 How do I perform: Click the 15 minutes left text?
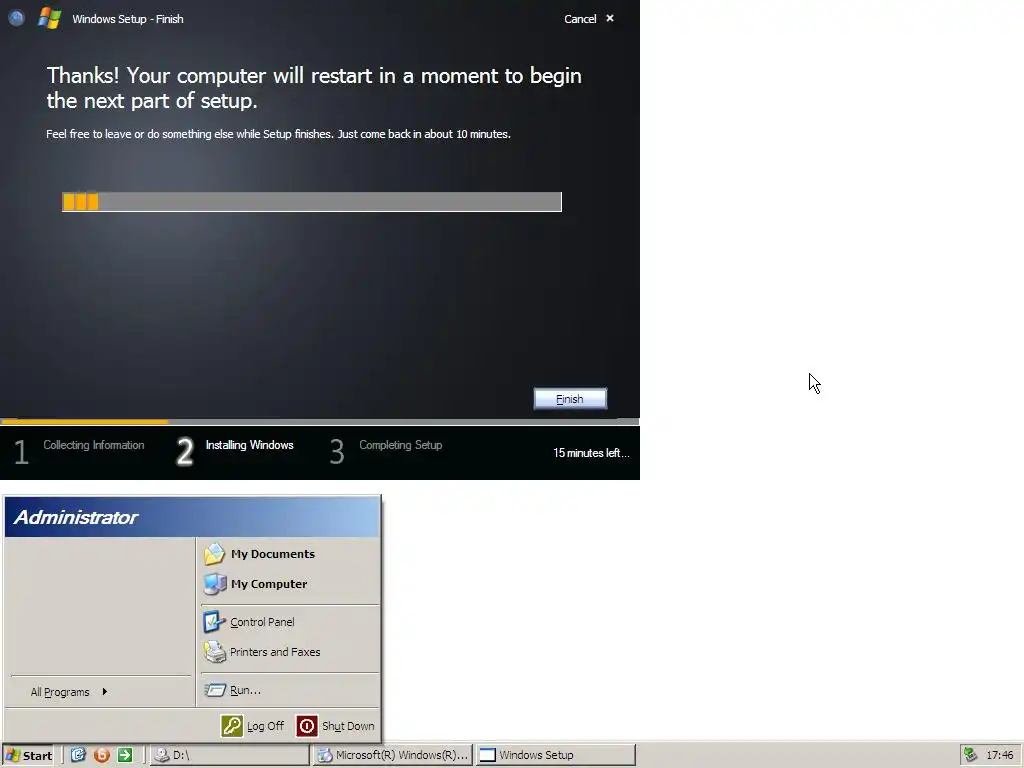coord(591,453)
